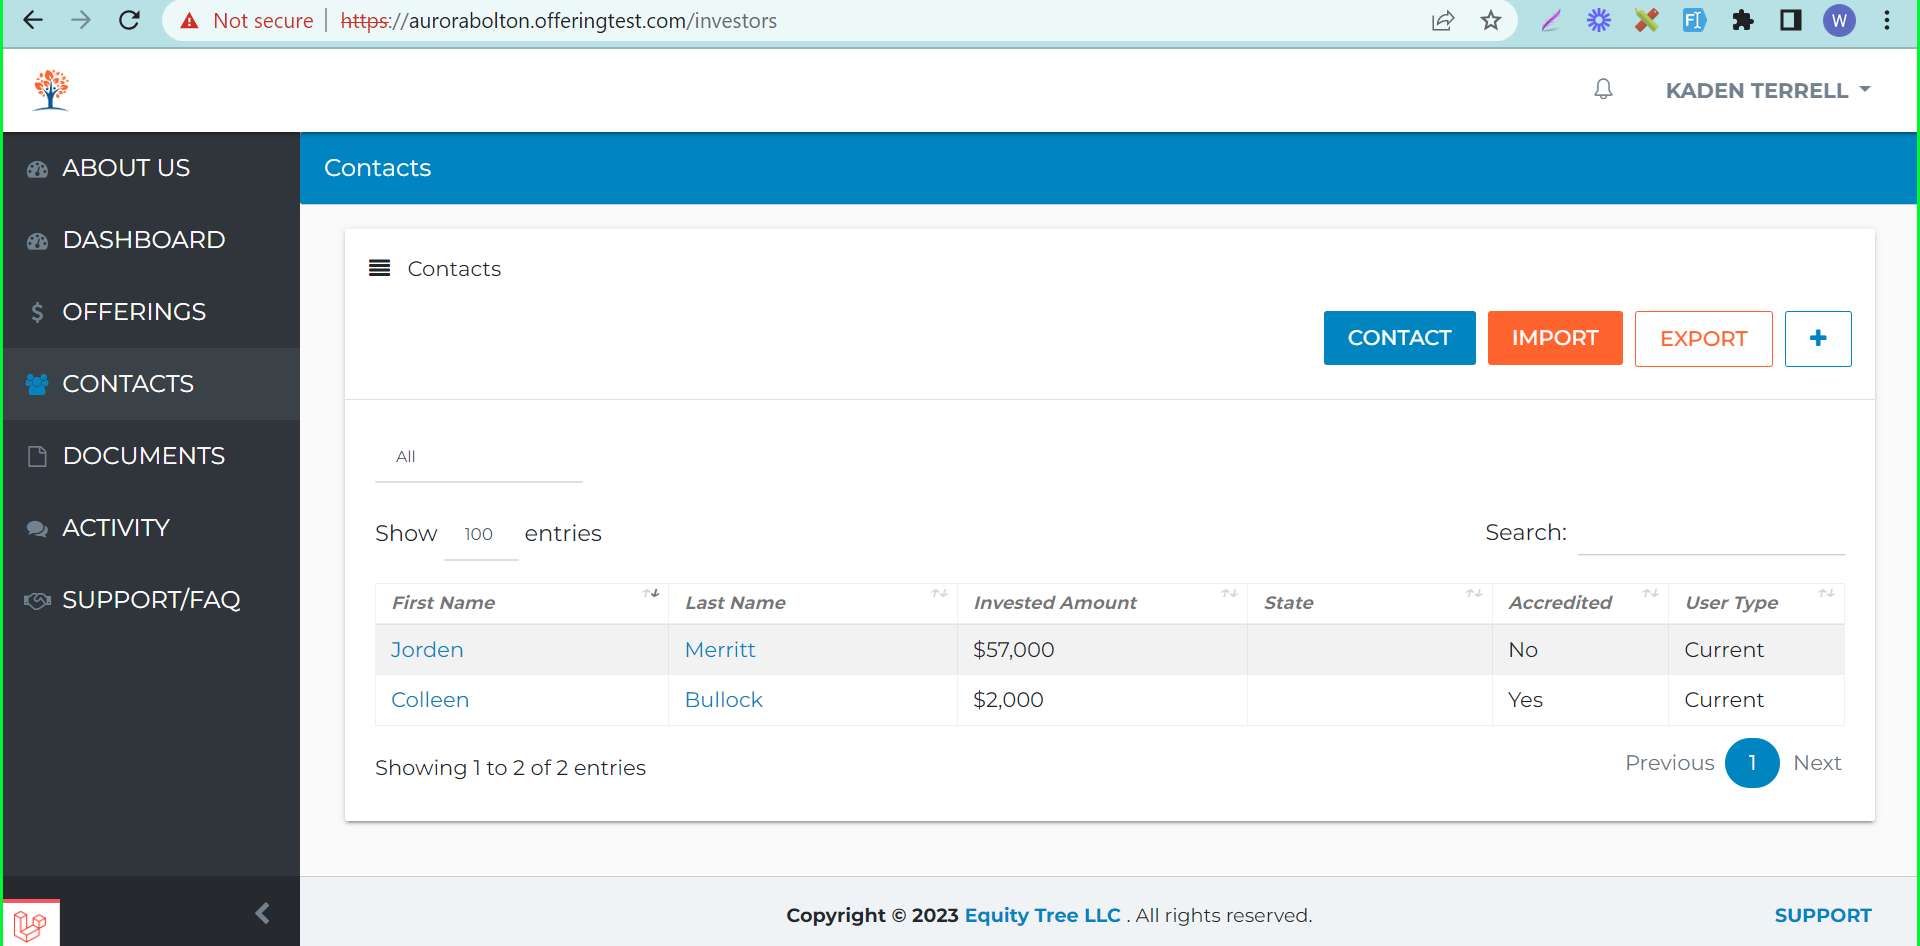Click the notification bell icon

[x=1603, y=90]
